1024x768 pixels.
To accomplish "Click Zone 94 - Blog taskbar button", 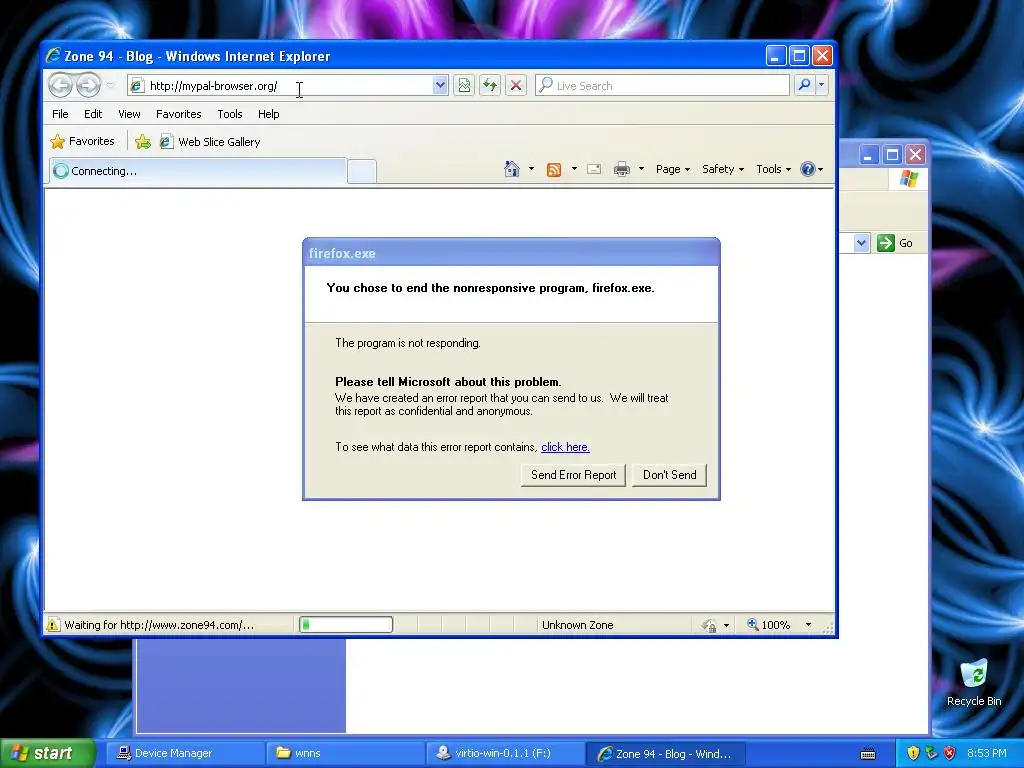I will click(x=666, y=753).
